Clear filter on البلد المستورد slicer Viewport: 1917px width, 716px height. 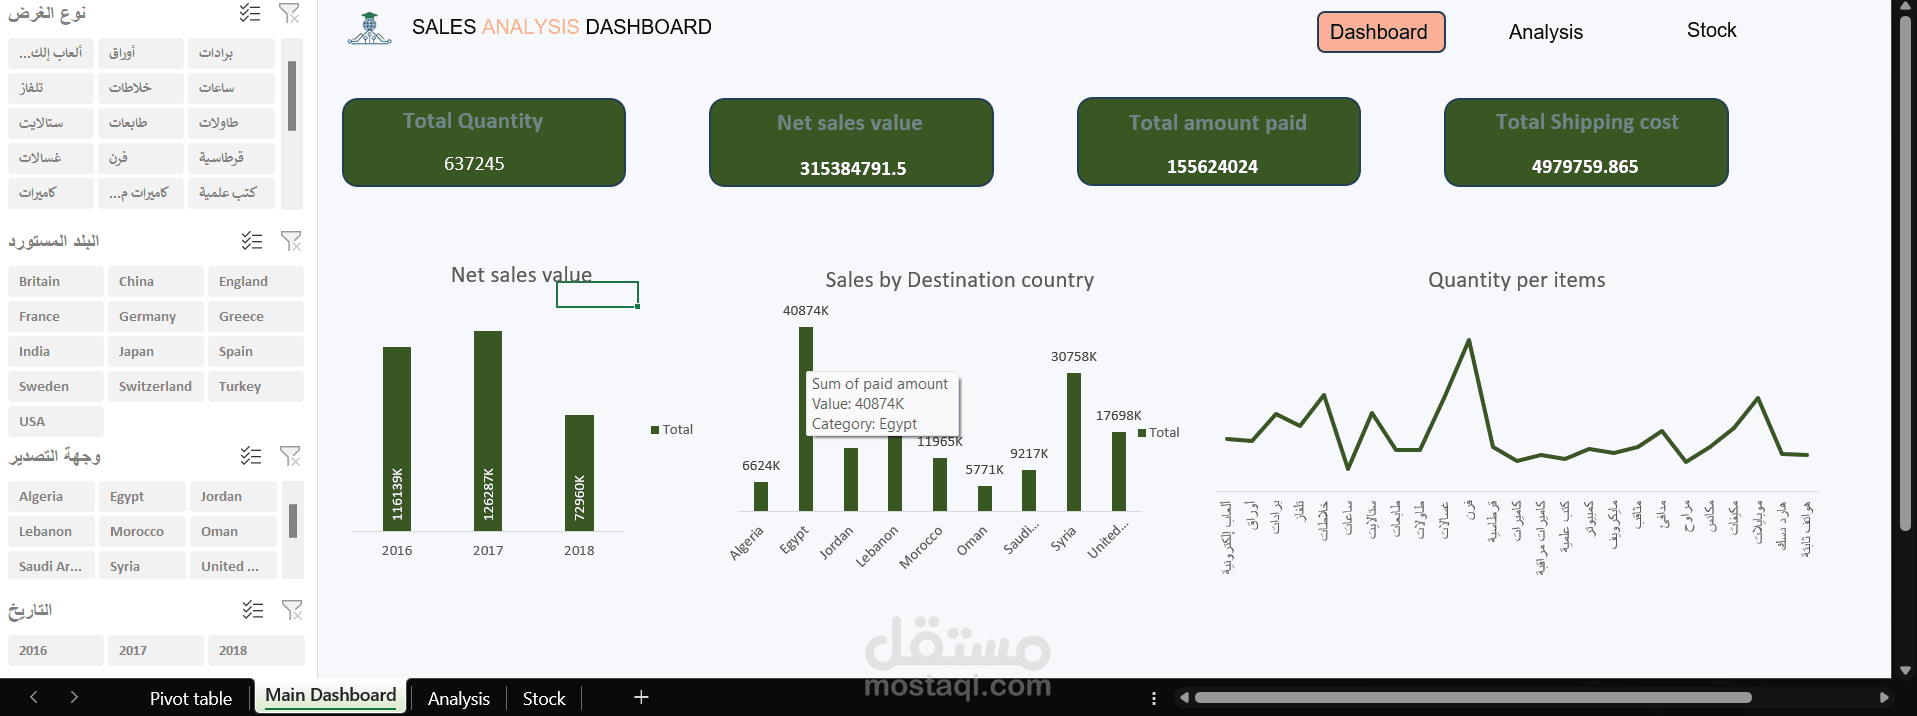pos(291,241)
